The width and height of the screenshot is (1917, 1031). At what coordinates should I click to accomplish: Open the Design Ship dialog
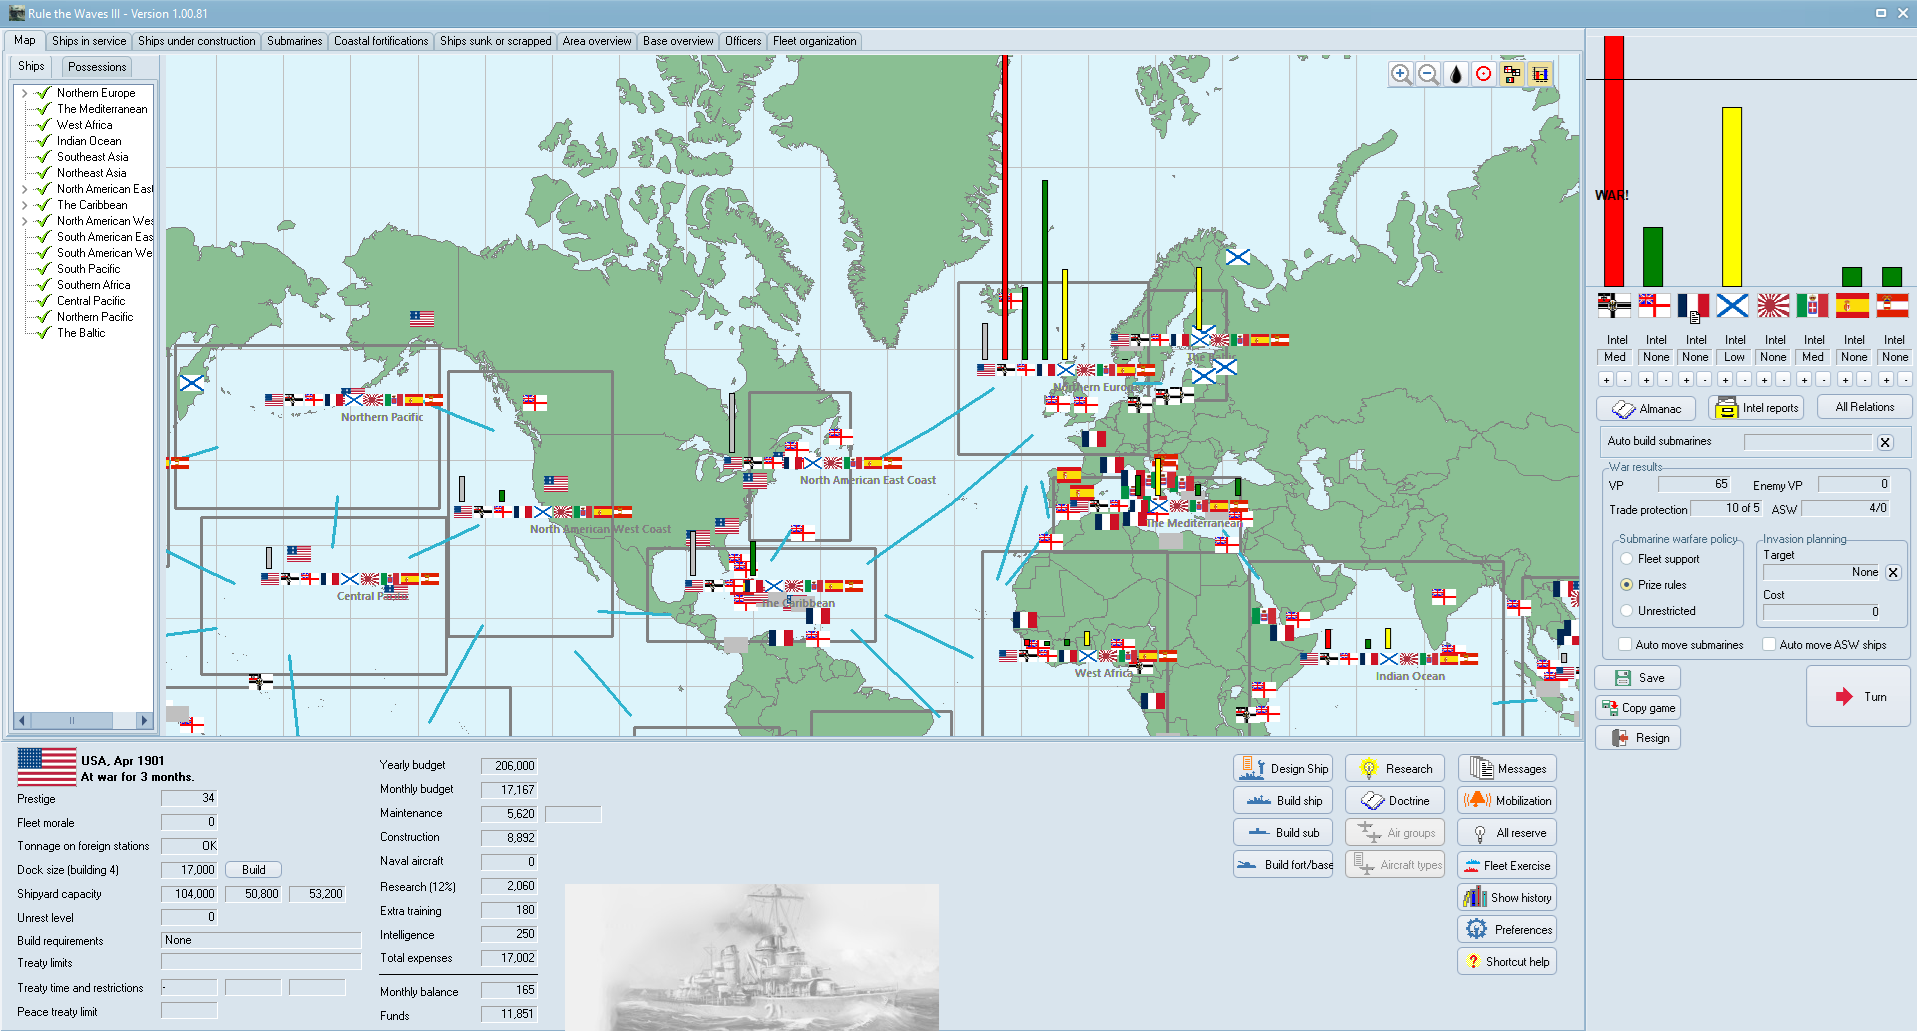point(1283,769)
